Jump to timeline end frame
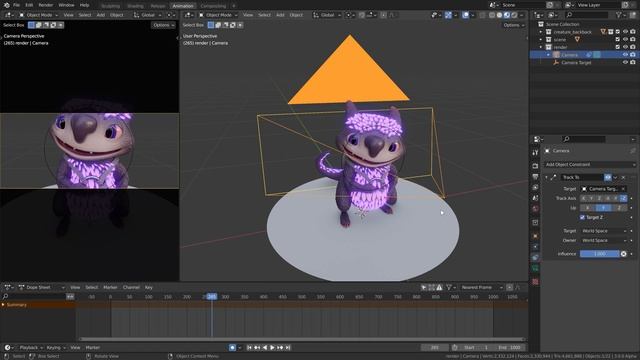 [288, 347]
